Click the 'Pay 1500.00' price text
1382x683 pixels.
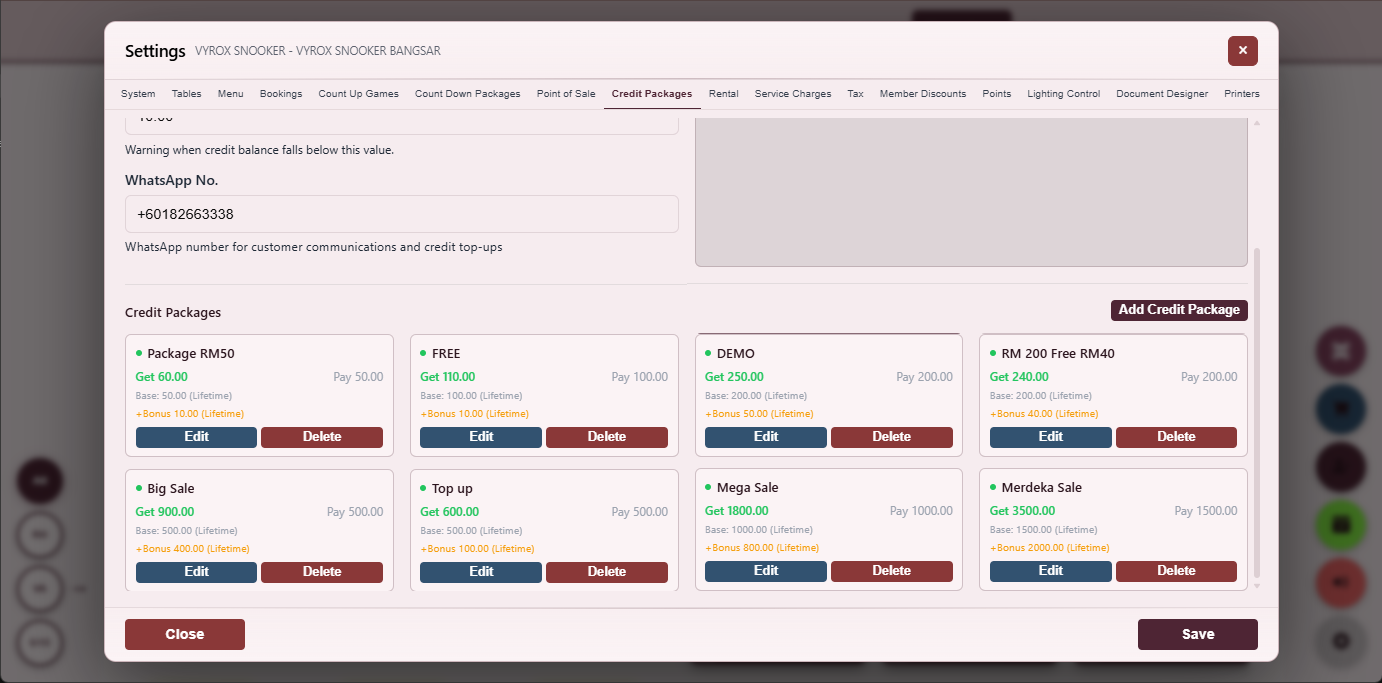(x=1206, y=511)
